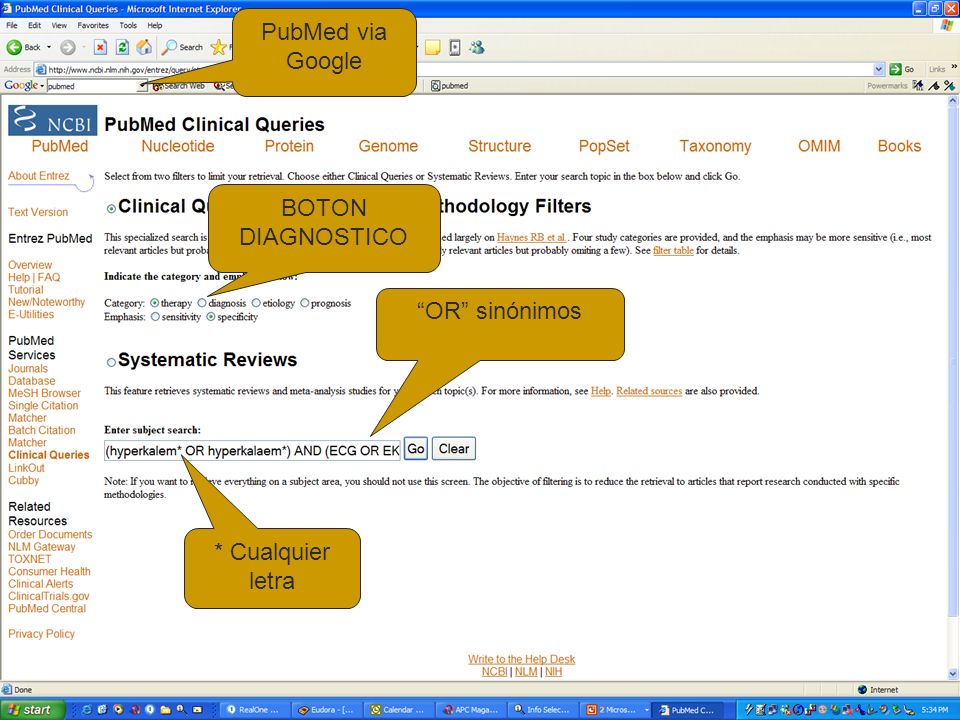
Task: Open the Google toolbar options dropdown
Action: point(42,86)
